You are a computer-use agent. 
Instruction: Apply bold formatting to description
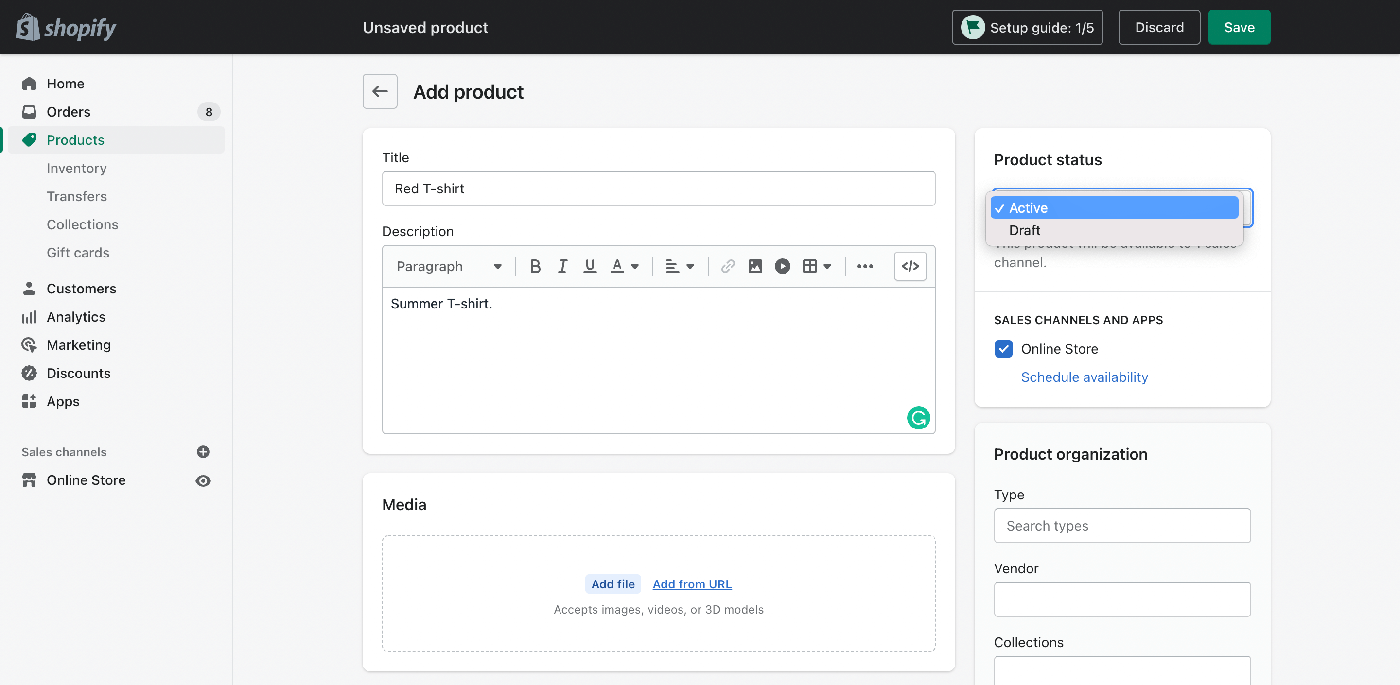(x=535, y=266)
